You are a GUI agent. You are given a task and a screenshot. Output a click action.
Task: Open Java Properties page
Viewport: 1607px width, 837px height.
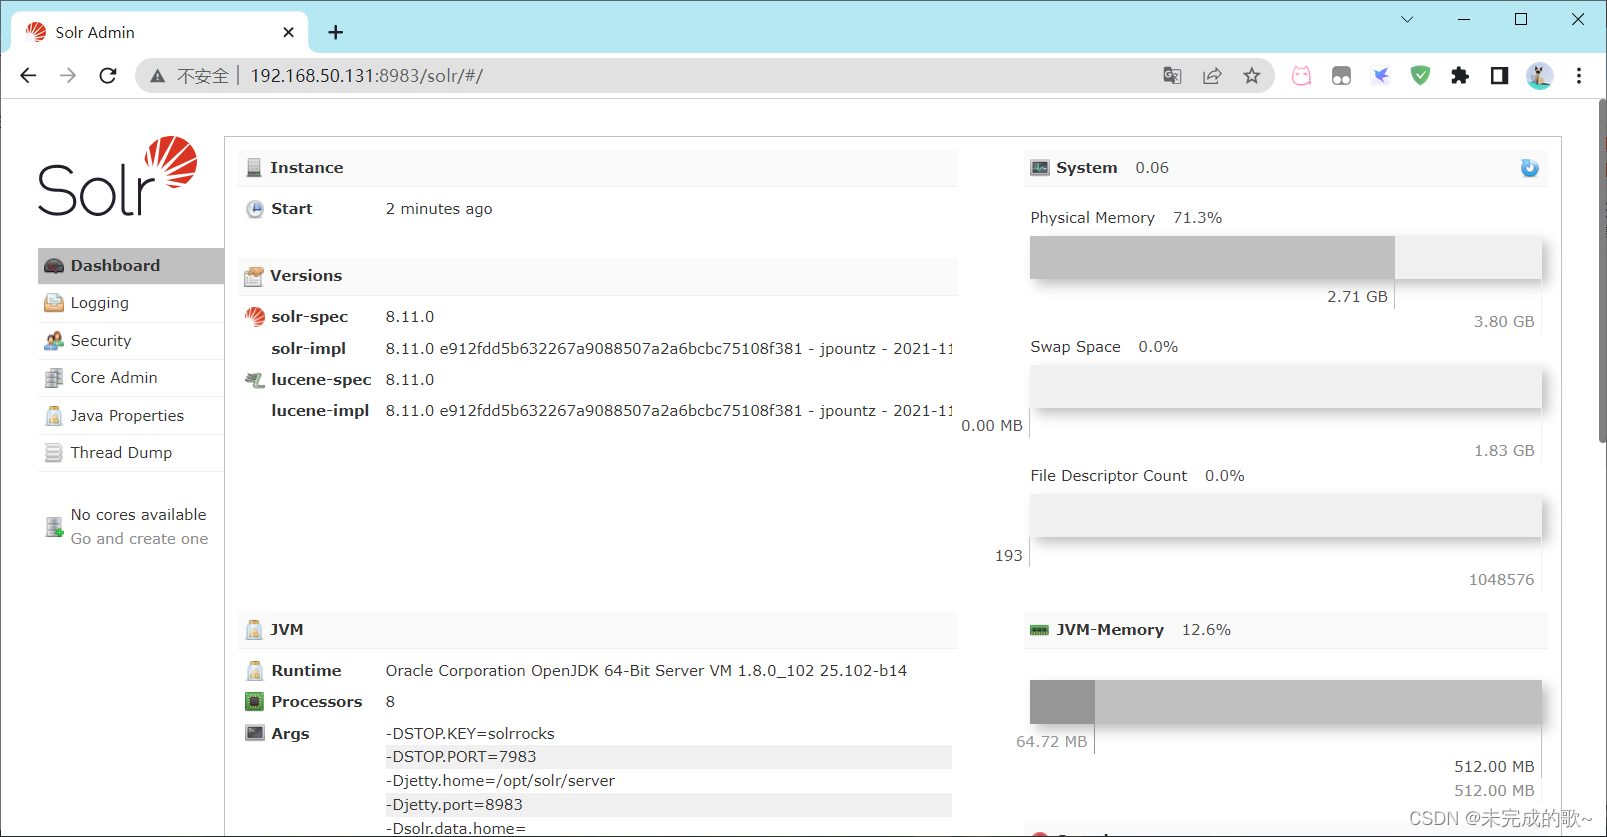point(131,416)
